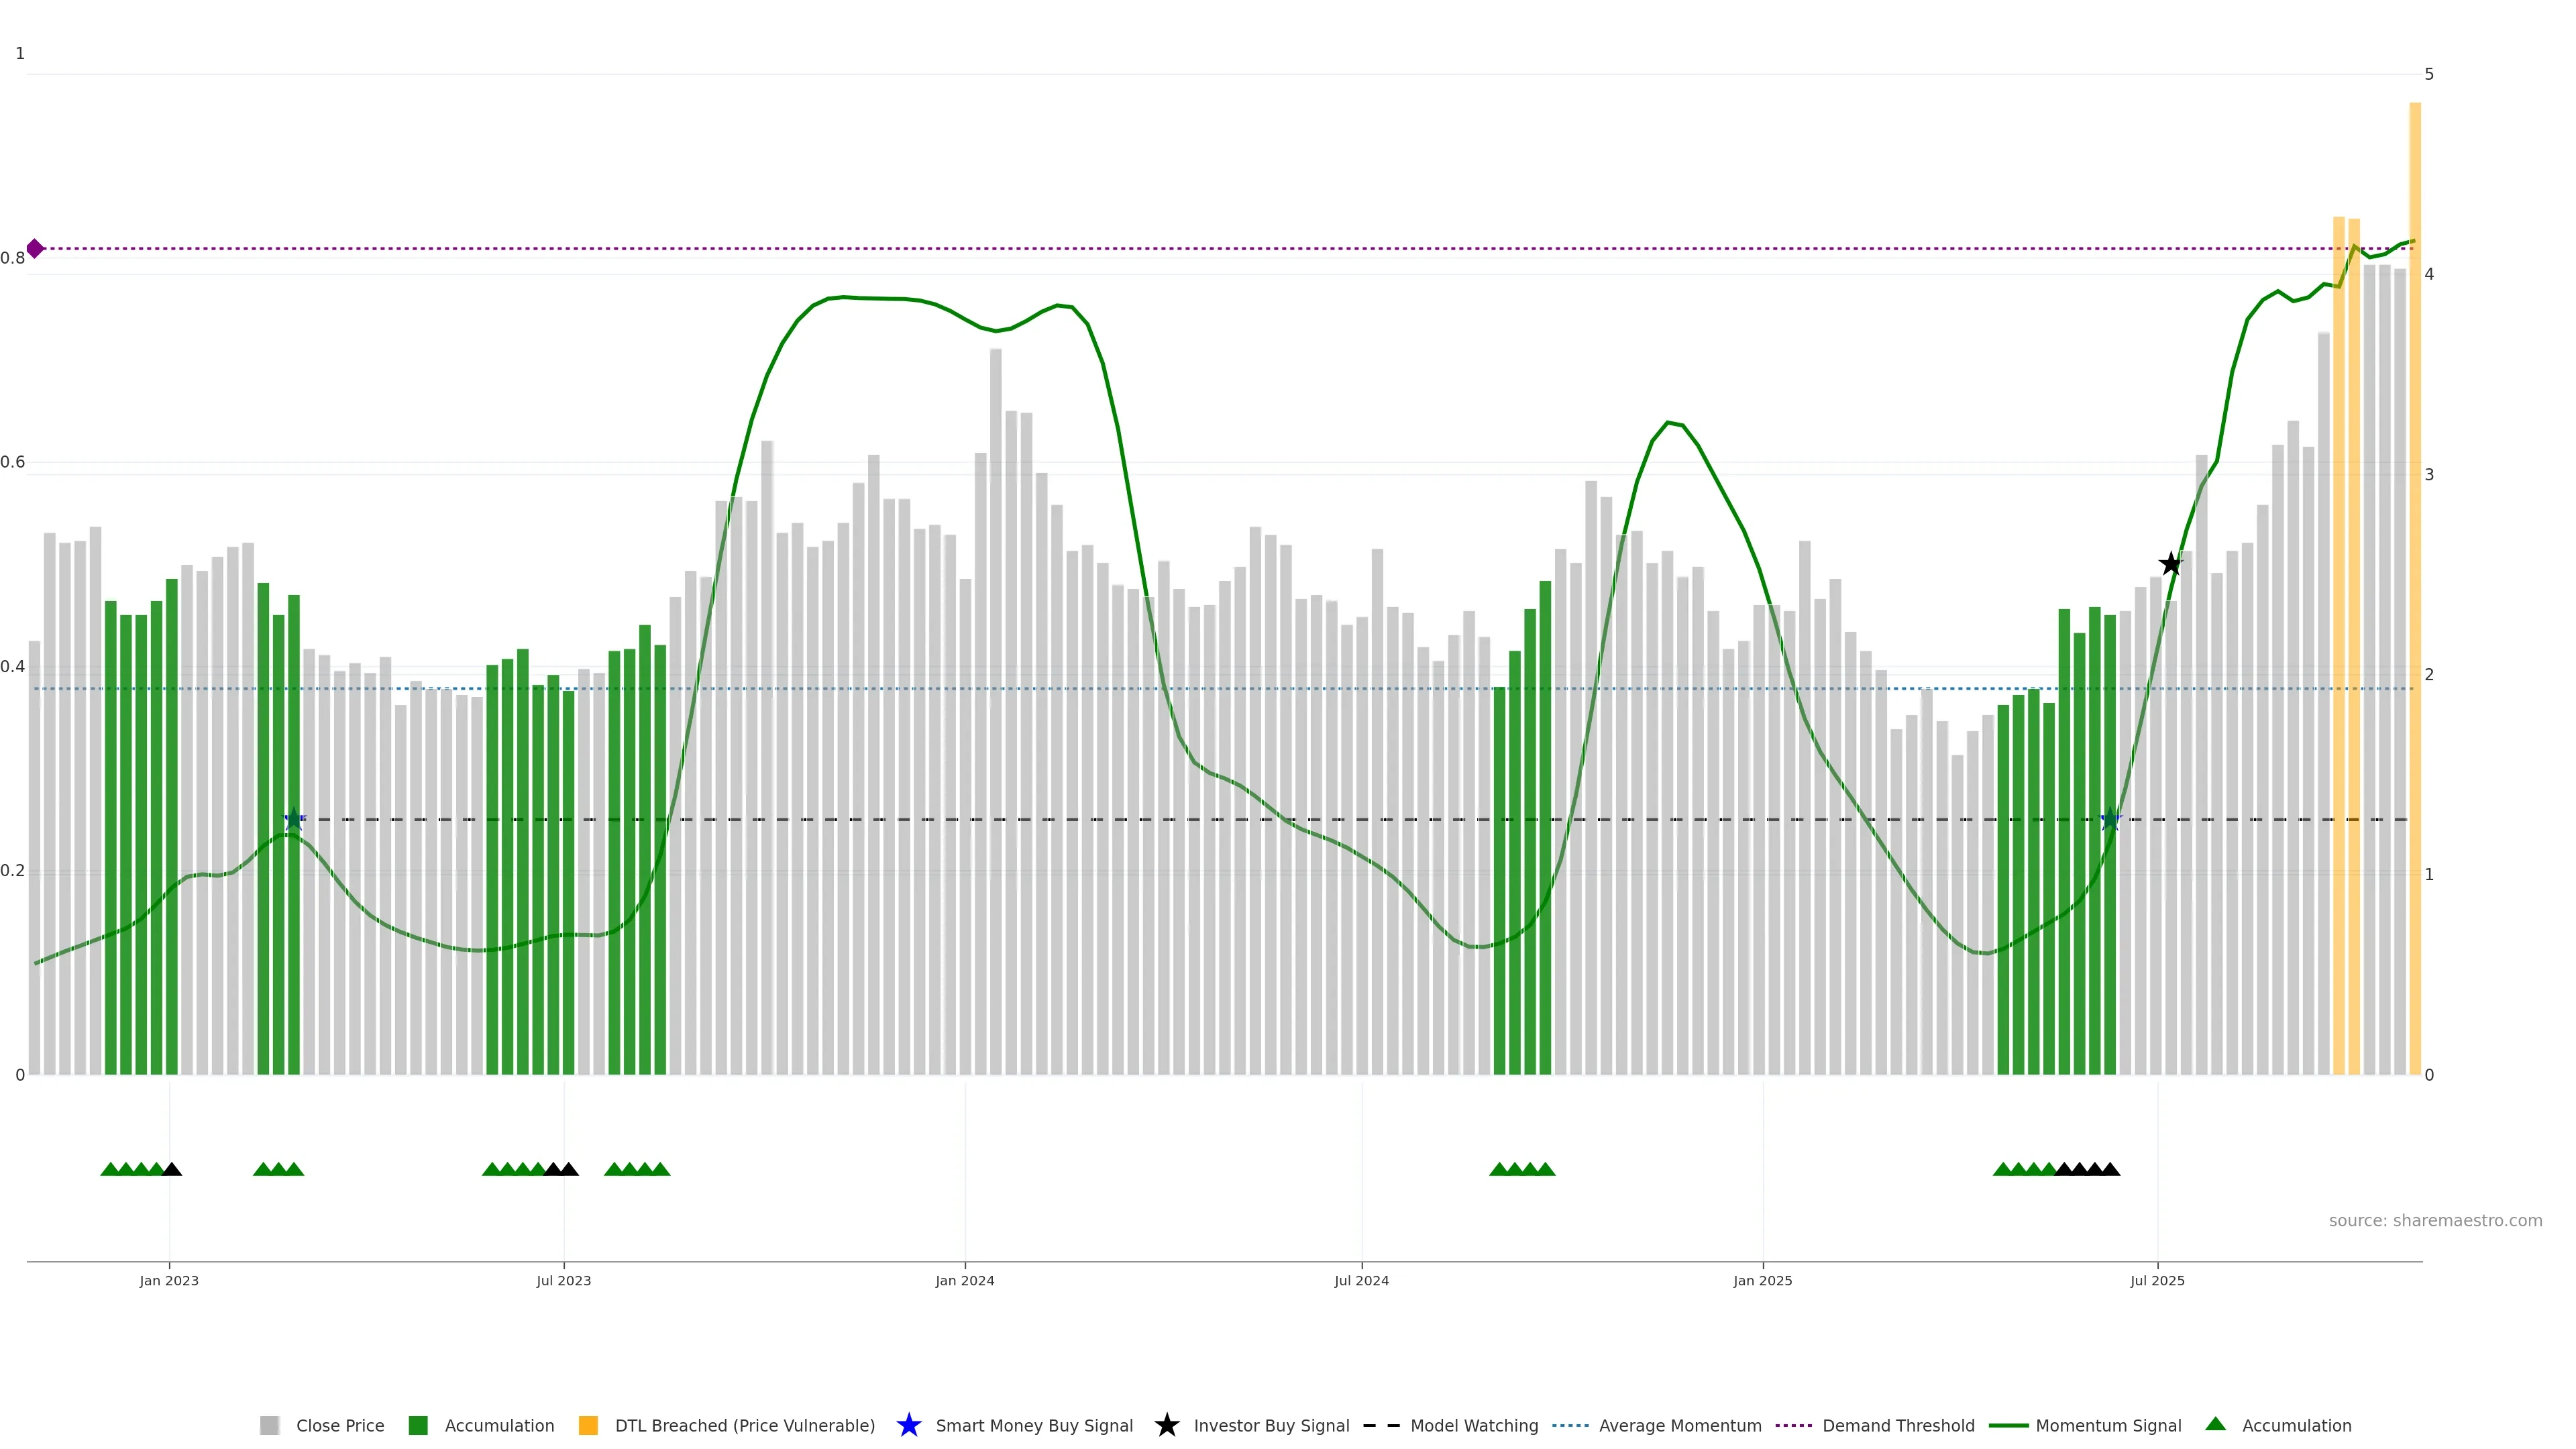The width and height of the screenshot is (2576, 1449).
Task: Toggle the Demand Threshold legend entry
Action: 1897,1425
